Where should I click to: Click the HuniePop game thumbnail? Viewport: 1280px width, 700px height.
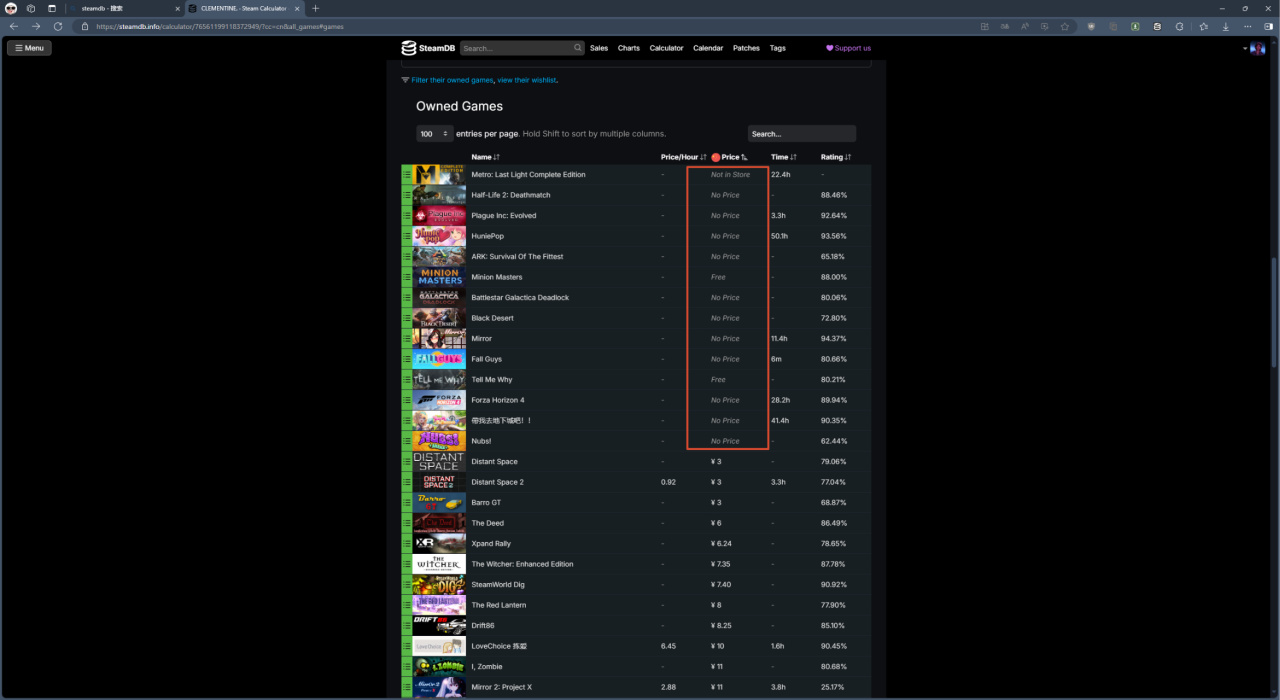[x=439, y=236]
